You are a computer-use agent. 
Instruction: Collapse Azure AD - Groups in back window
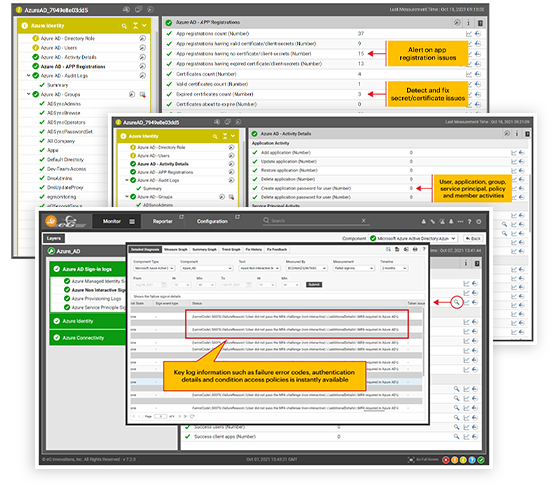point(28,94)
